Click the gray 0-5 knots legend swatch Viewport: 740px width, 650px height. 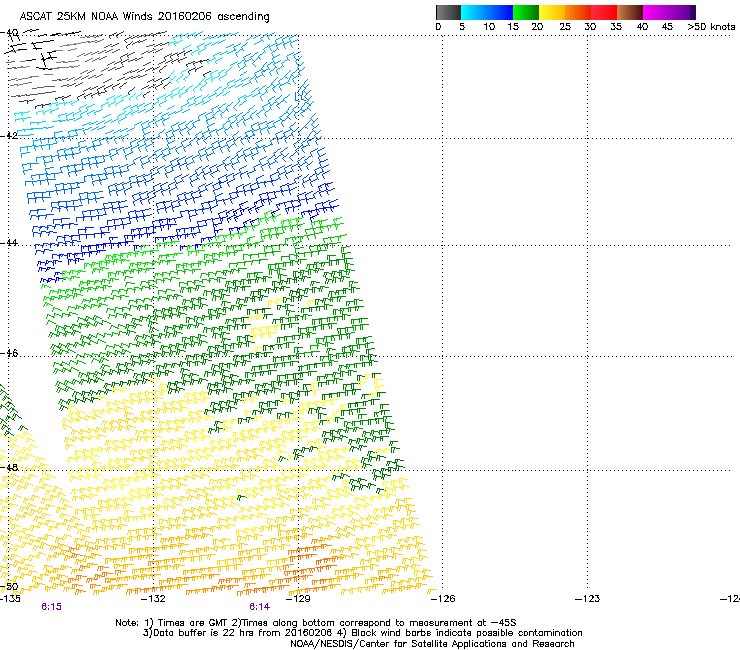(x=448, y=12)
